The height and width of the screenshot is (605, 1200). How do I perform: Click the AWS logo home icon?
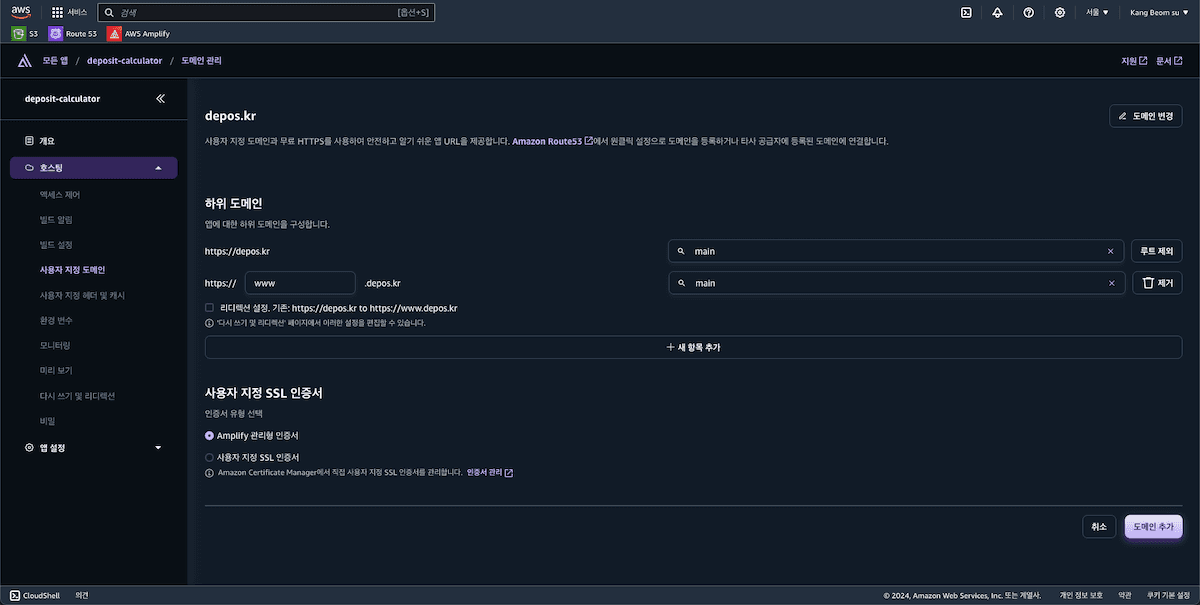21,12
